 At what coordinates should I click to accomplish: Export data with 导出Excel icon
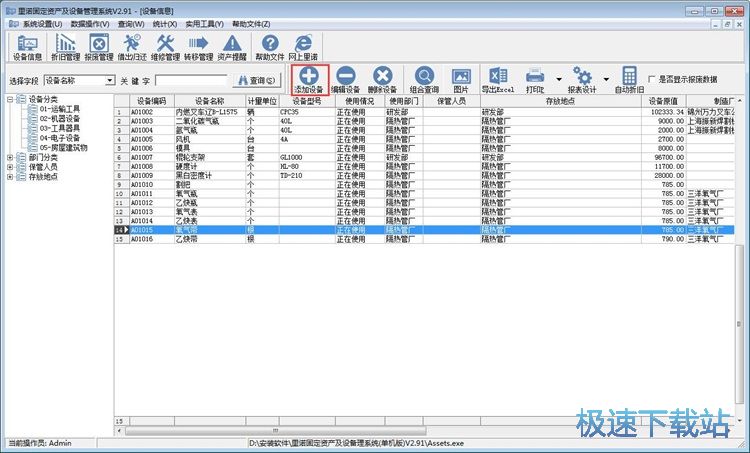click(497, 76)
